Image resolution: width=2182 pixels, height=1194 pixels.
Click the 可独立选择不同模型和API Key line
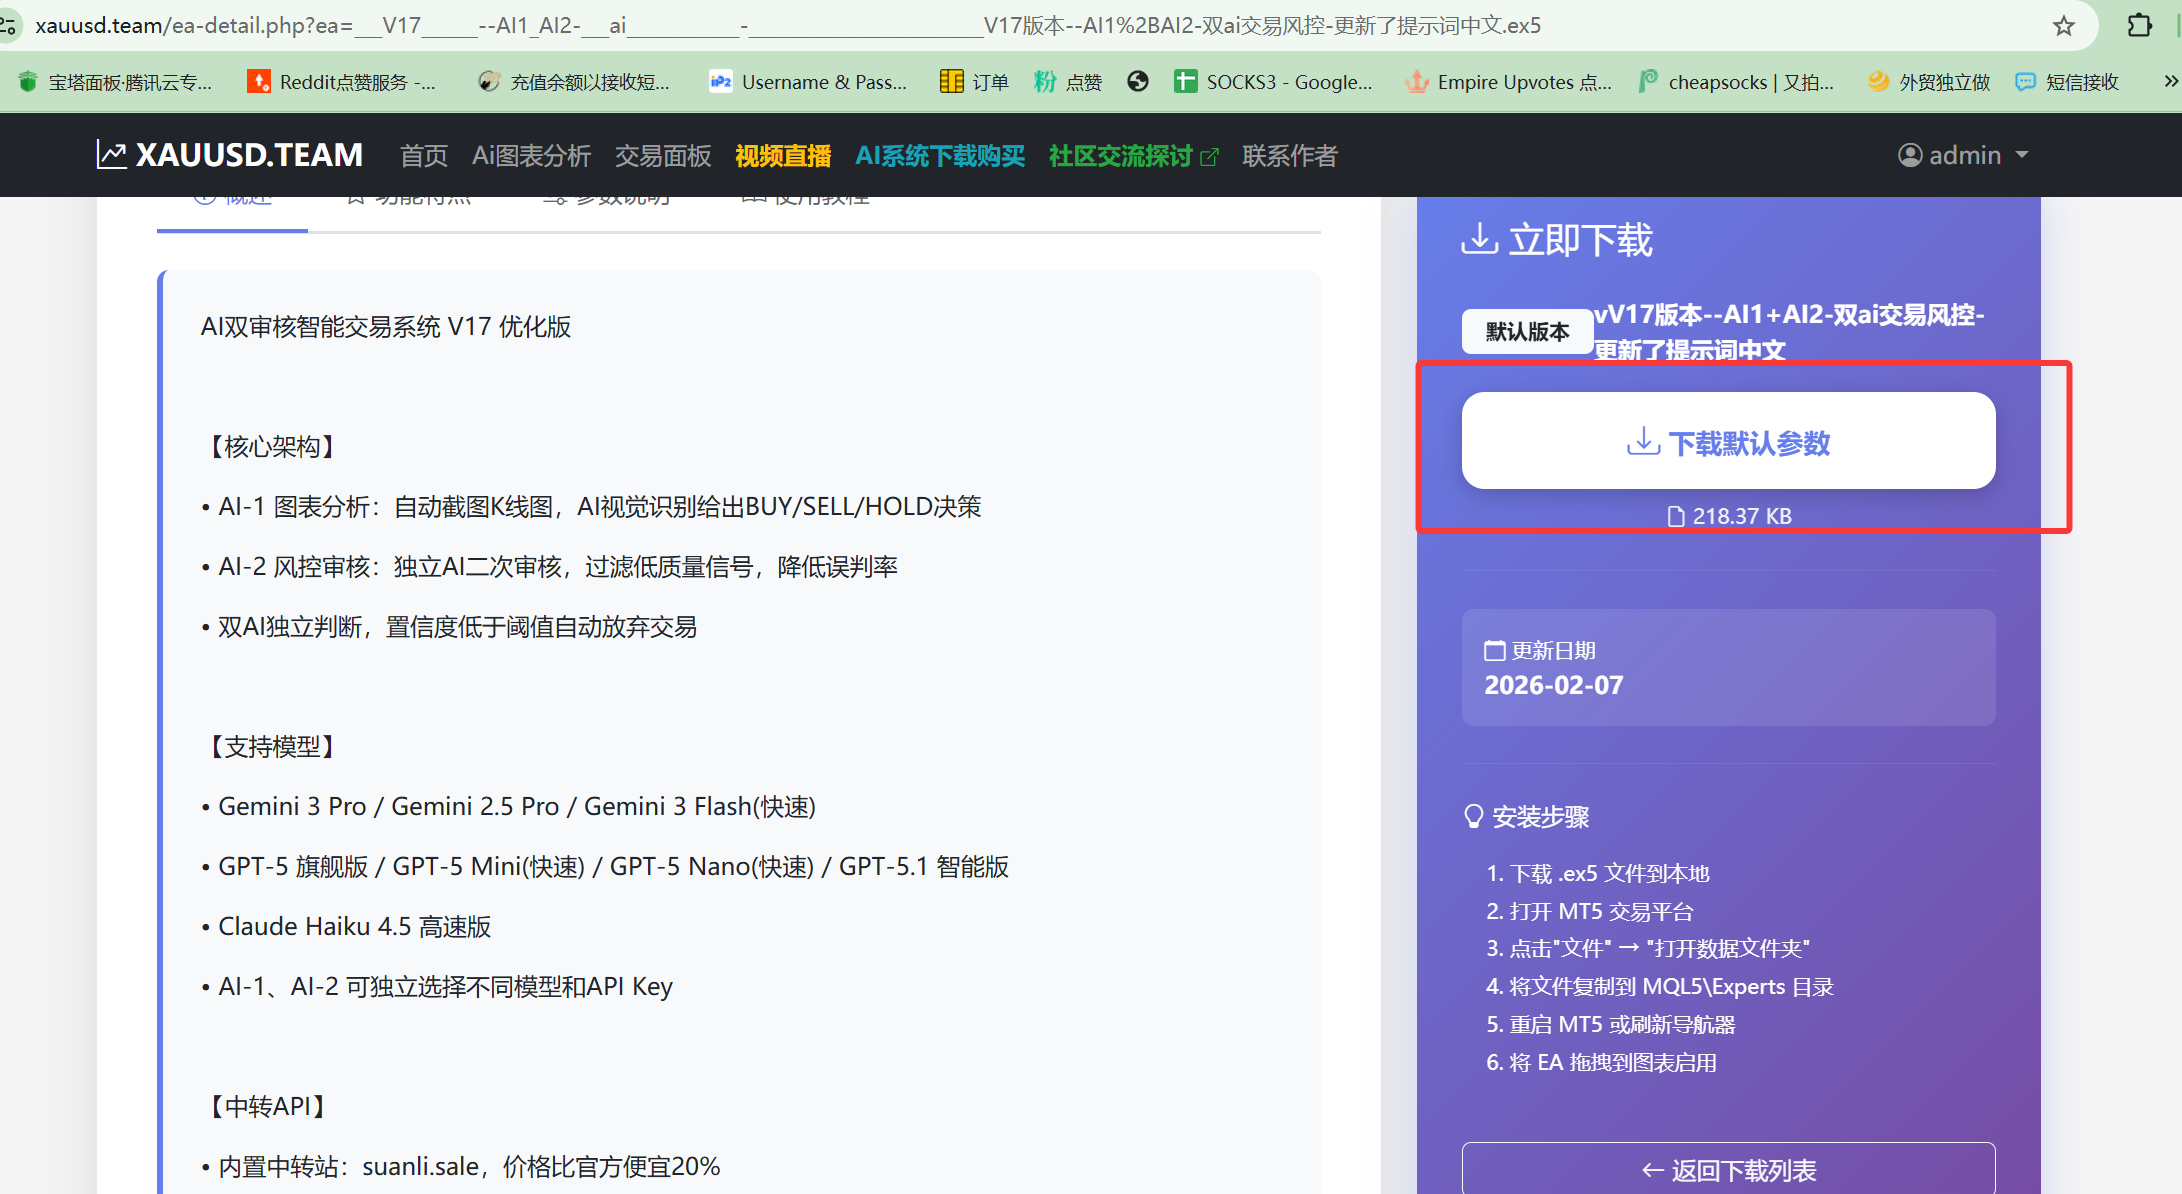pos(437,987)
